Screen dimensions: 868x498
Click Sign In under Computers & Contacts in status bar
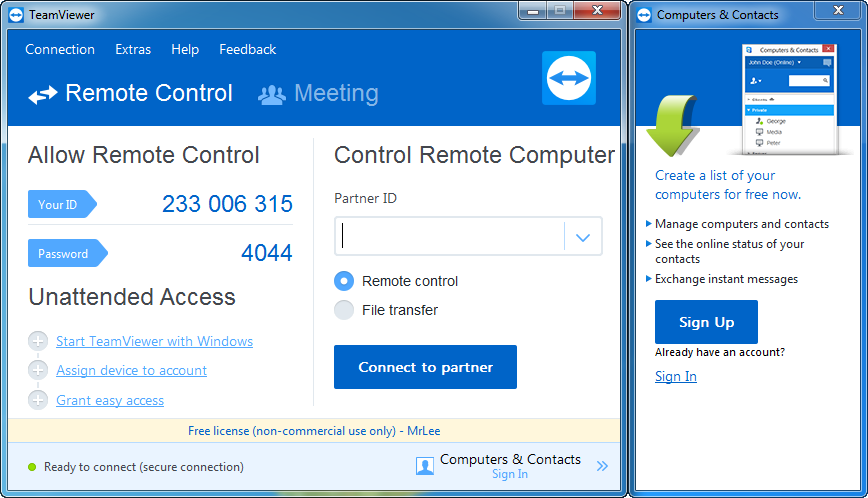point(510,474)
